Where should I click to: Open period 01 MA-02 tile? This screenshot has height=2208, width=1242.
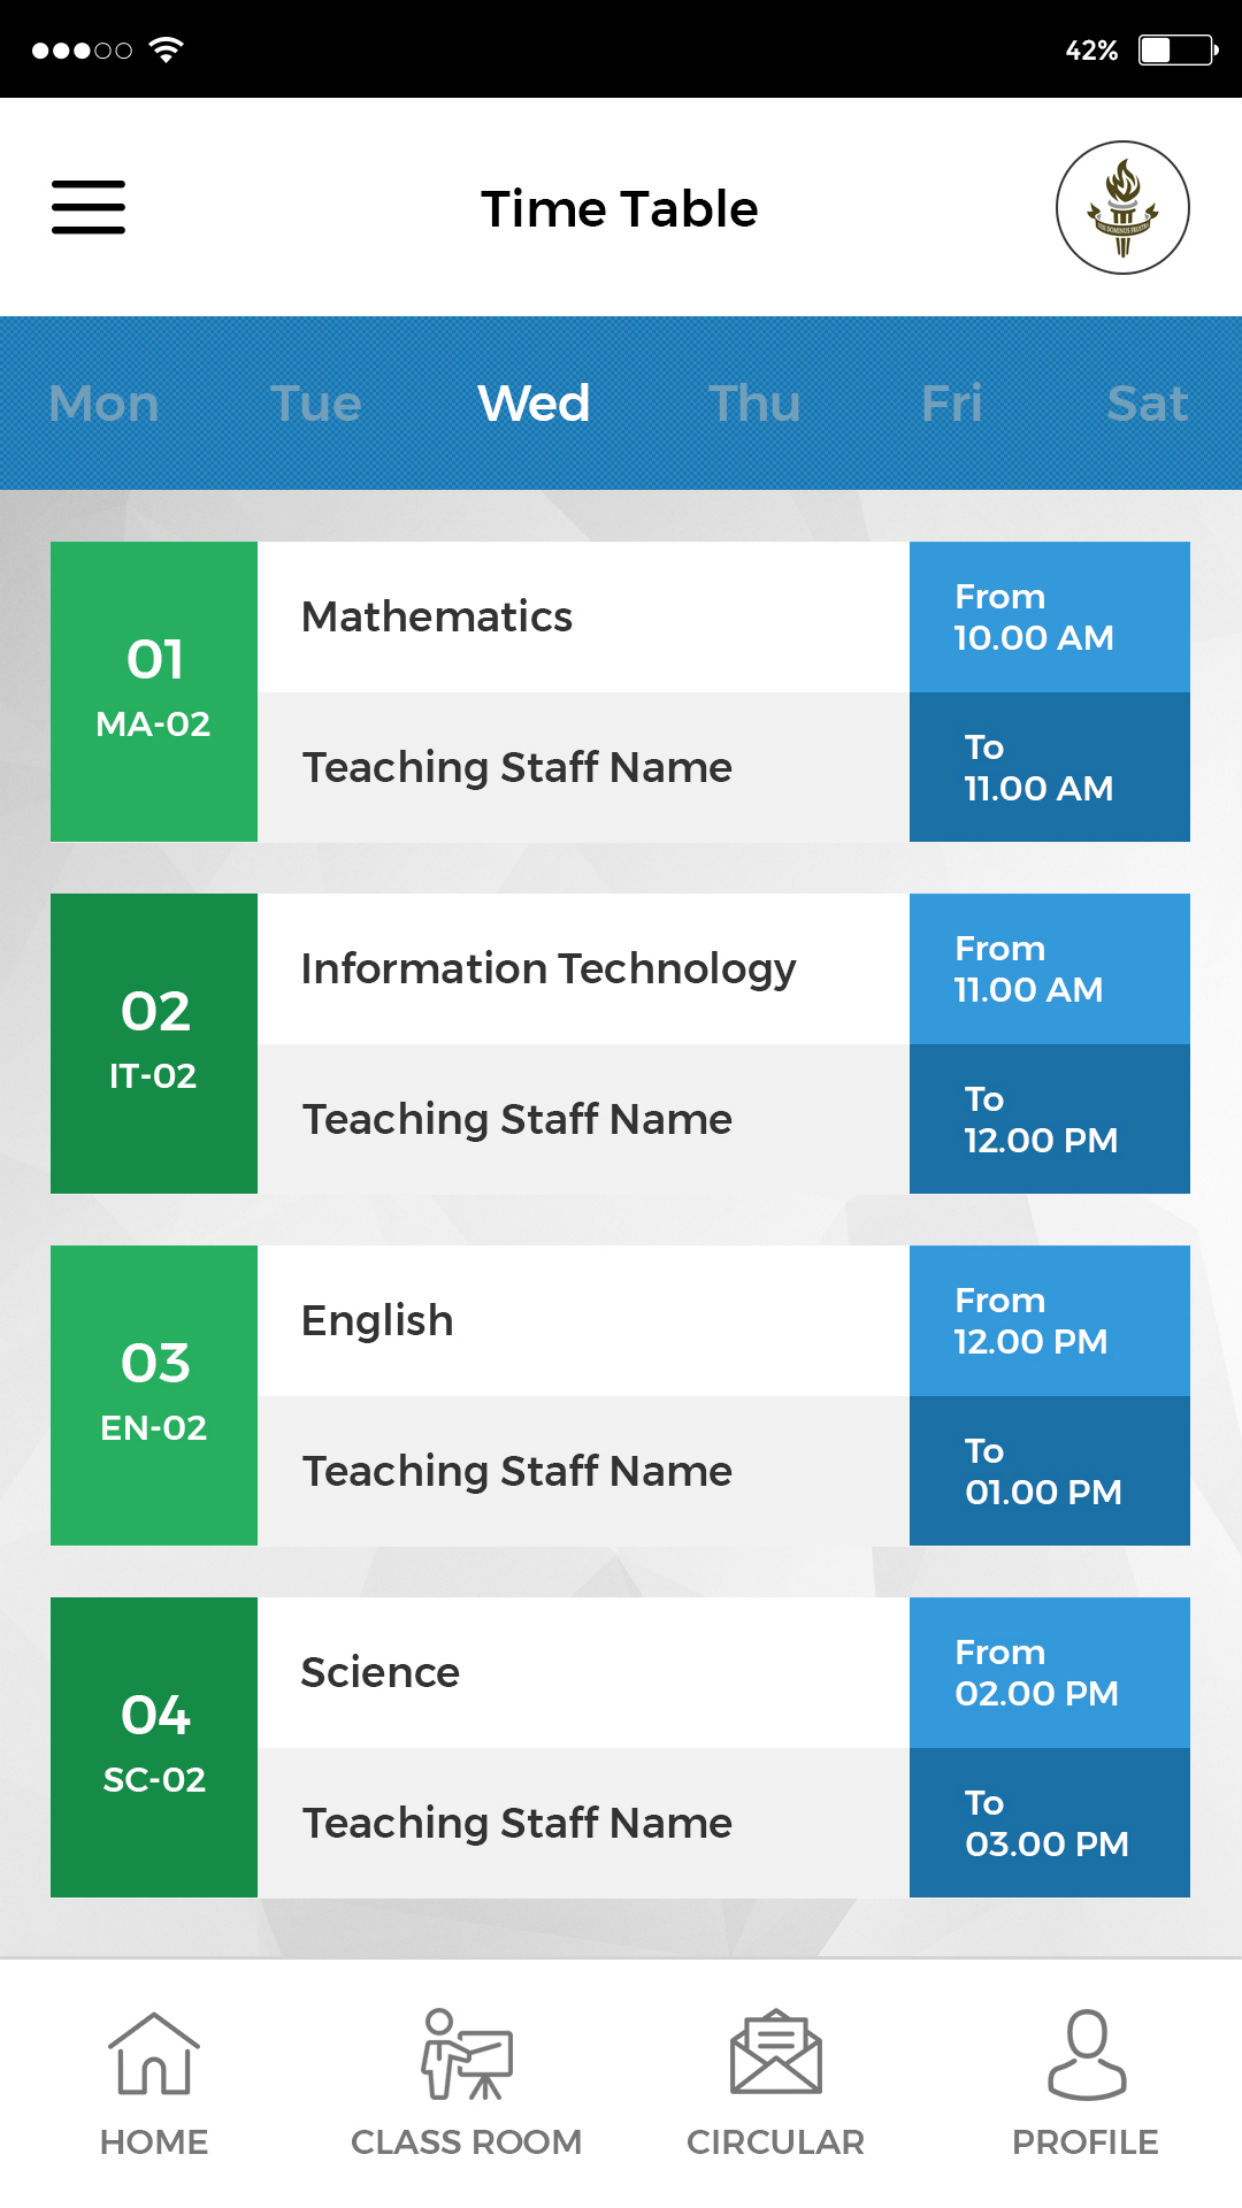pos(154,692)
